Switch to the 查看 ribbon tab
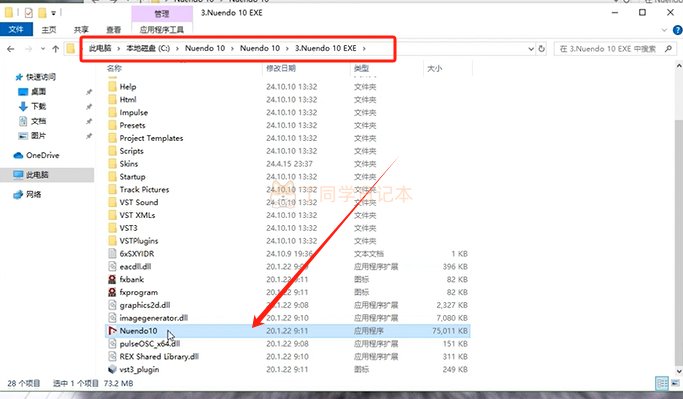The height and width of the screenshot is (399, 683). (x=114, y=30)
